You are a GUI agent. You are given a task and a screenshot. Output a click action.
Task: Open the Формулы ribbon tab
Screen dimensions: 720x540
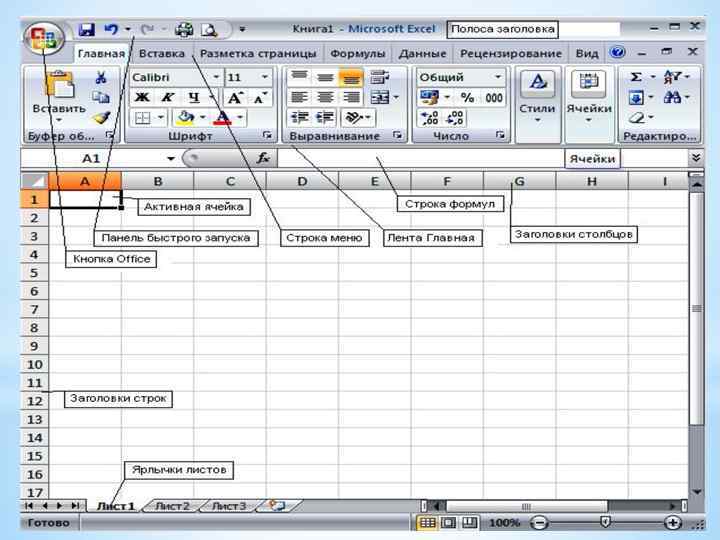(x=358, y=54)
